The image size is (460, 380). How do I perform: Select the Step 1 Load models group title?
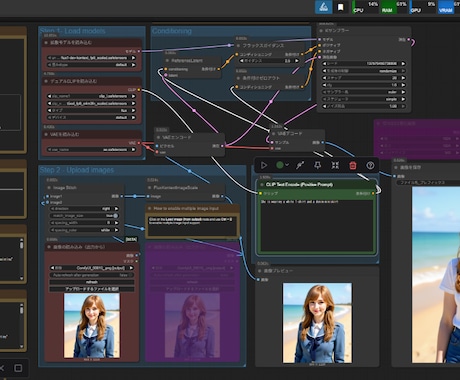tap(72, 31)
